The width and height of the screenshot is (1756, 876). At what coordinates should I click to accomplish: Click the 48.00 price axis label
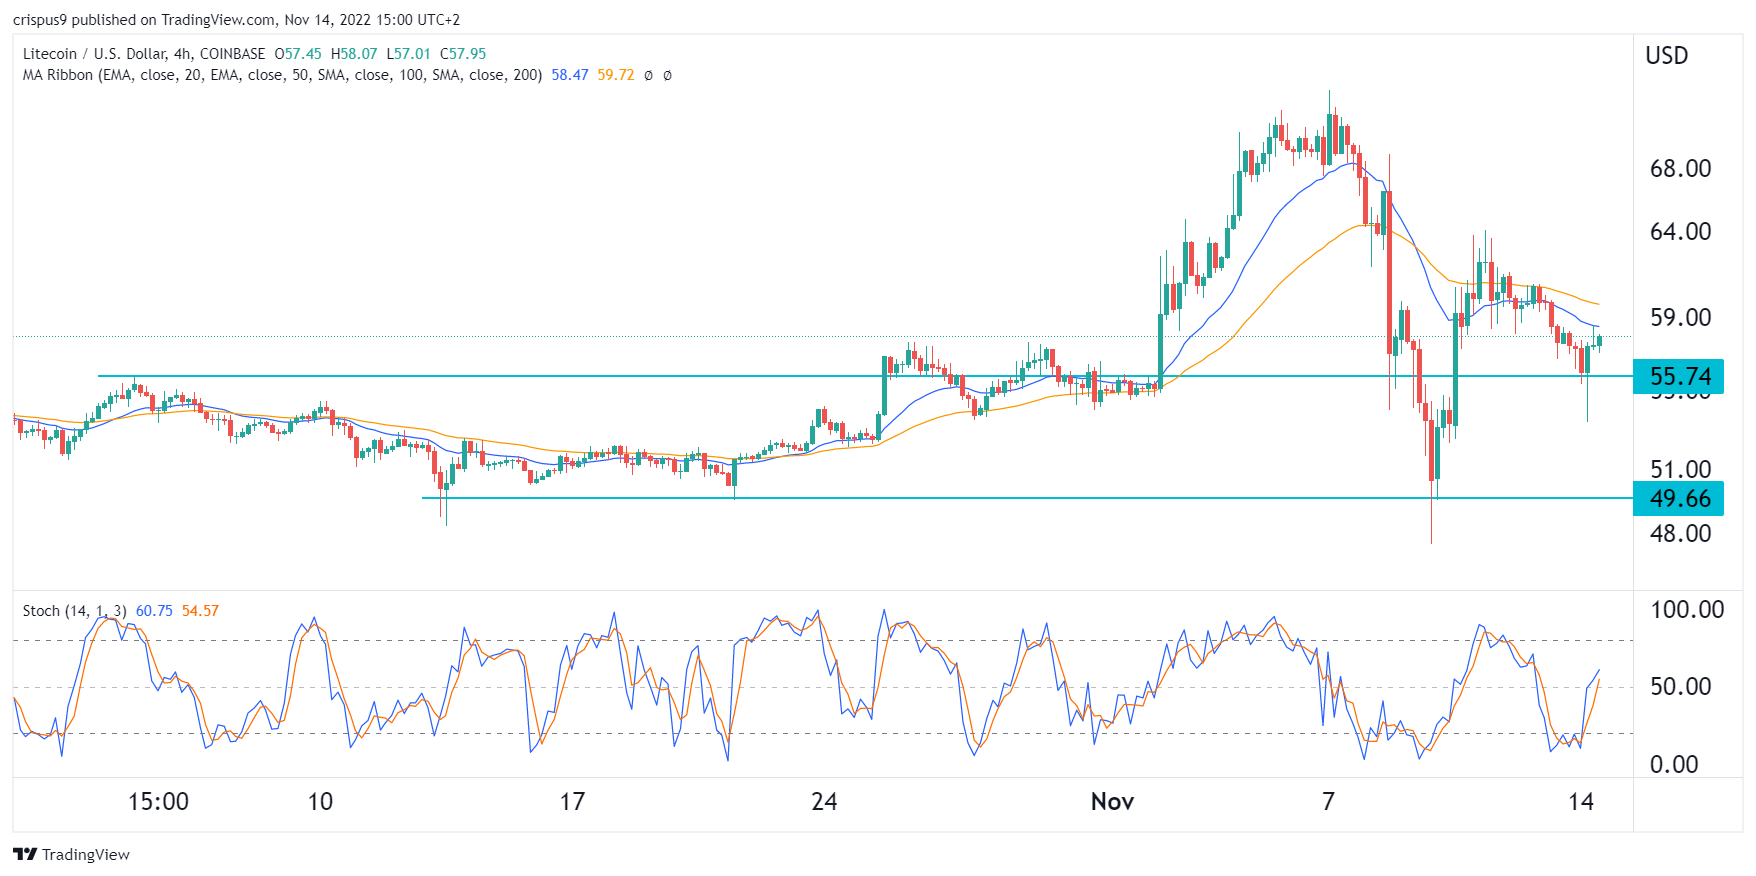(1680, 533)
